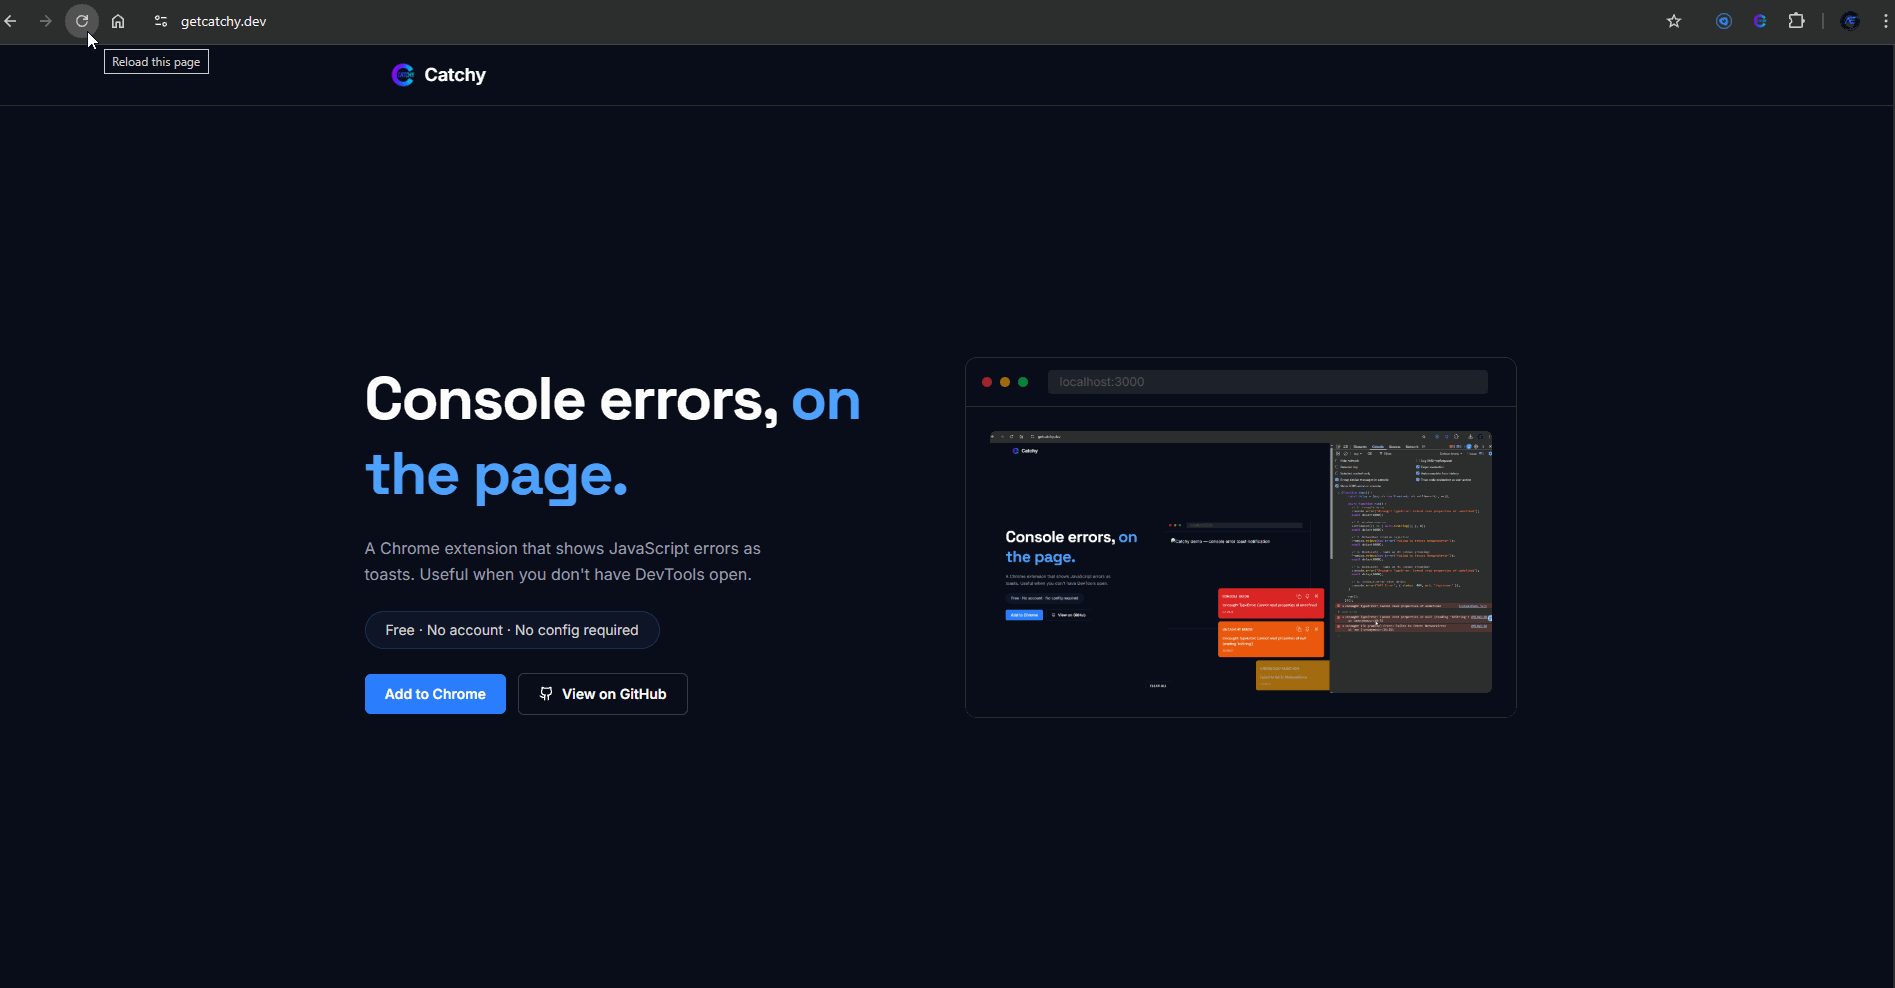The image size is (1895, 988).
Task: Click the Catchy extension icon in the browser toolbar
Action: click(x=1760, y=20)
